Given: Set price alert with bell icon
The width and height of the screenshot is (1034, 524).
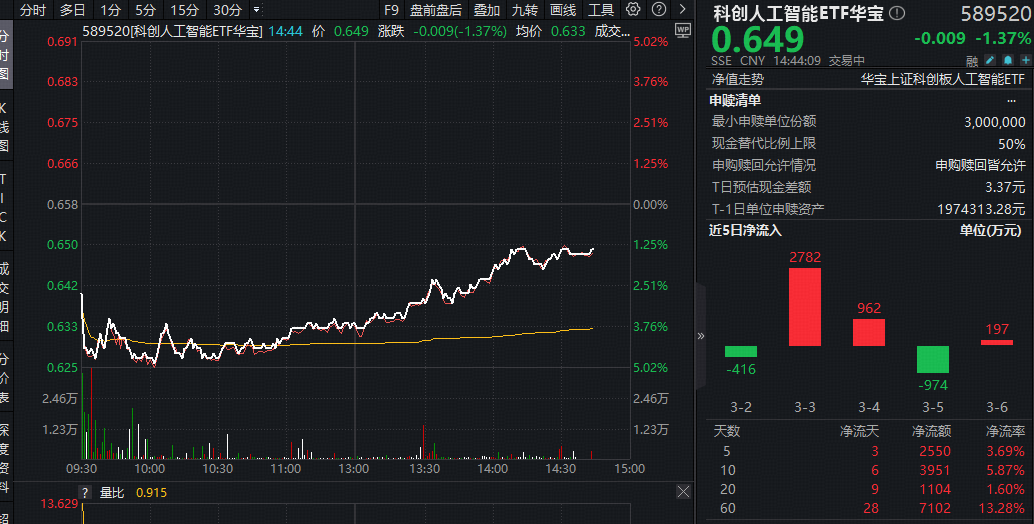Looking at the screenshot, I should [x=1008, y=60].
